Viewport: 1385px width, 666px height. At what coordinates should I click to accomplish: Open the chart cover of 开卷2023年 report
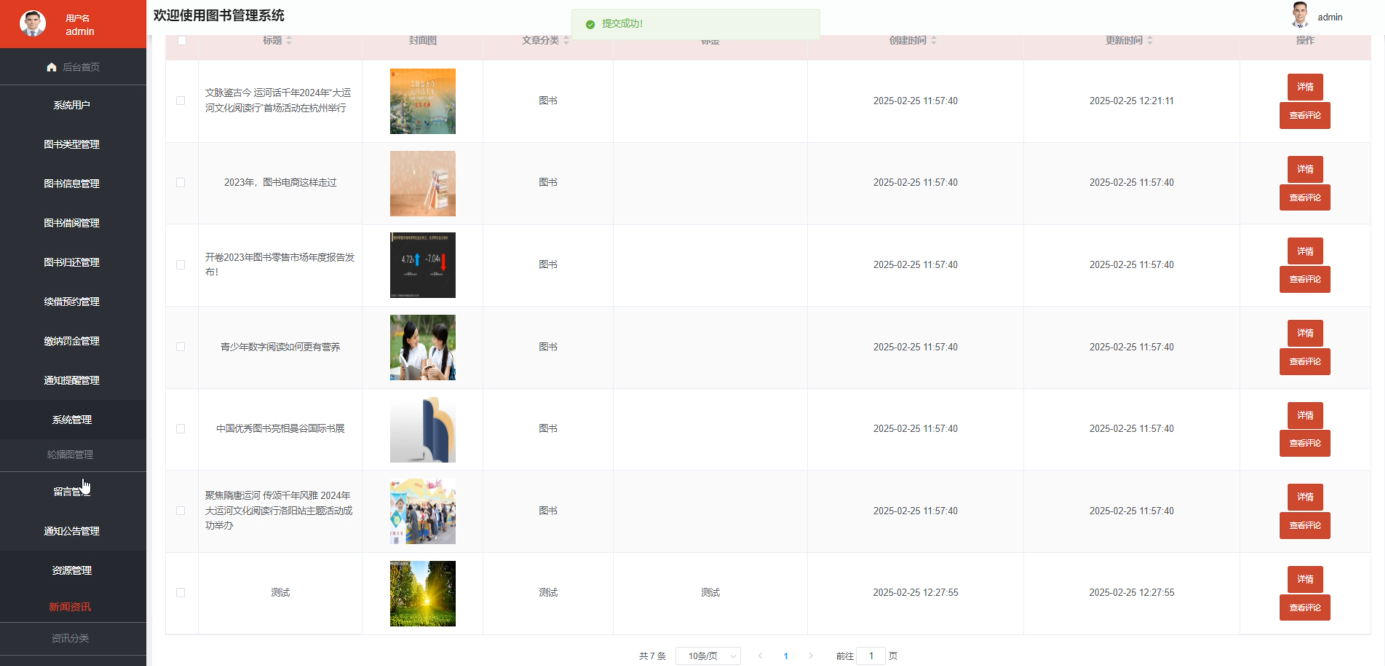pos(423,265)
